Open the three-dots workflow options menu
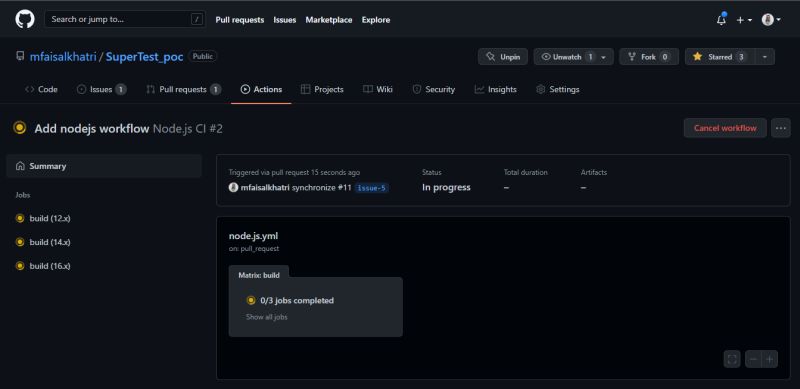Viewport: 800px width, 389px height. click(x=781, y=128)
